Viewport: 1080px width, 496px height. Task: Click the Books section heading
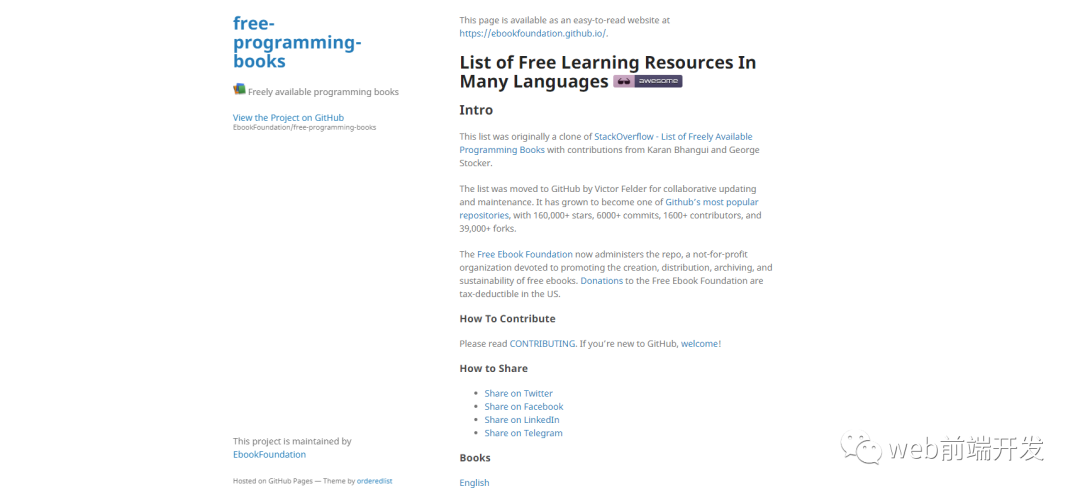click(x=475, y=458)
